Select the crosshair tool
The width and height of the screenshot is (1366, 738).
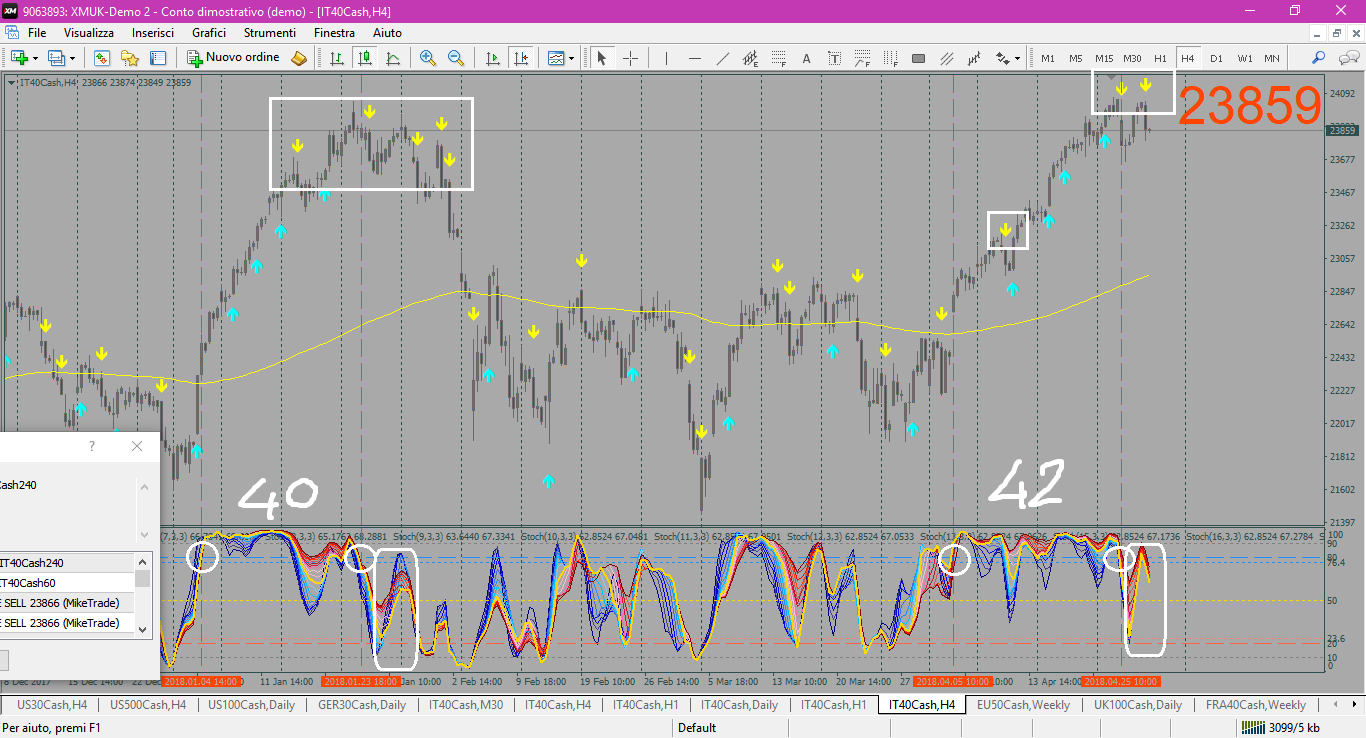pyautogui.click(x=630, y=58)
